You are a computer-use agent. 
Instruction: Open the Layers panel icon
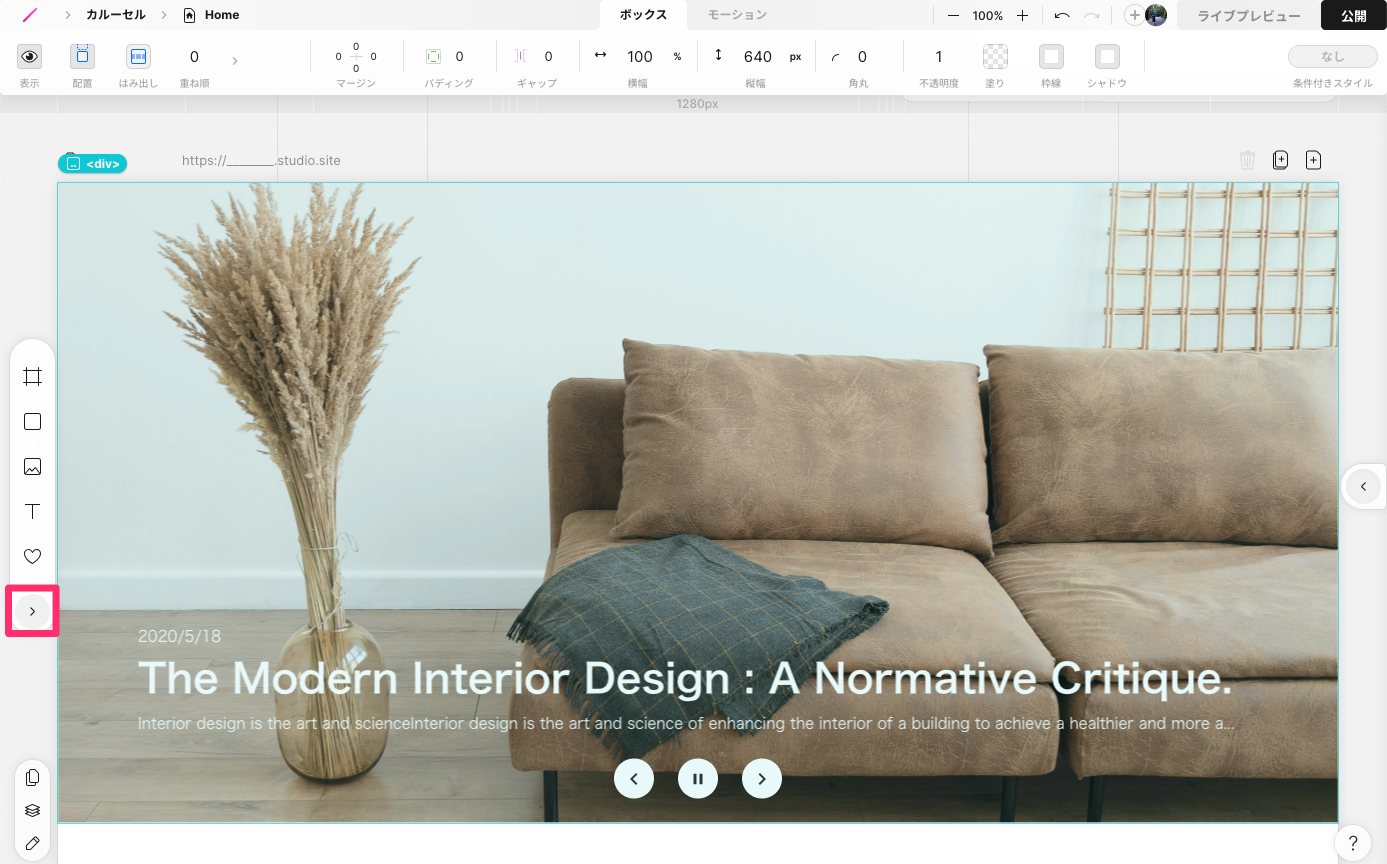coord(32,810)
